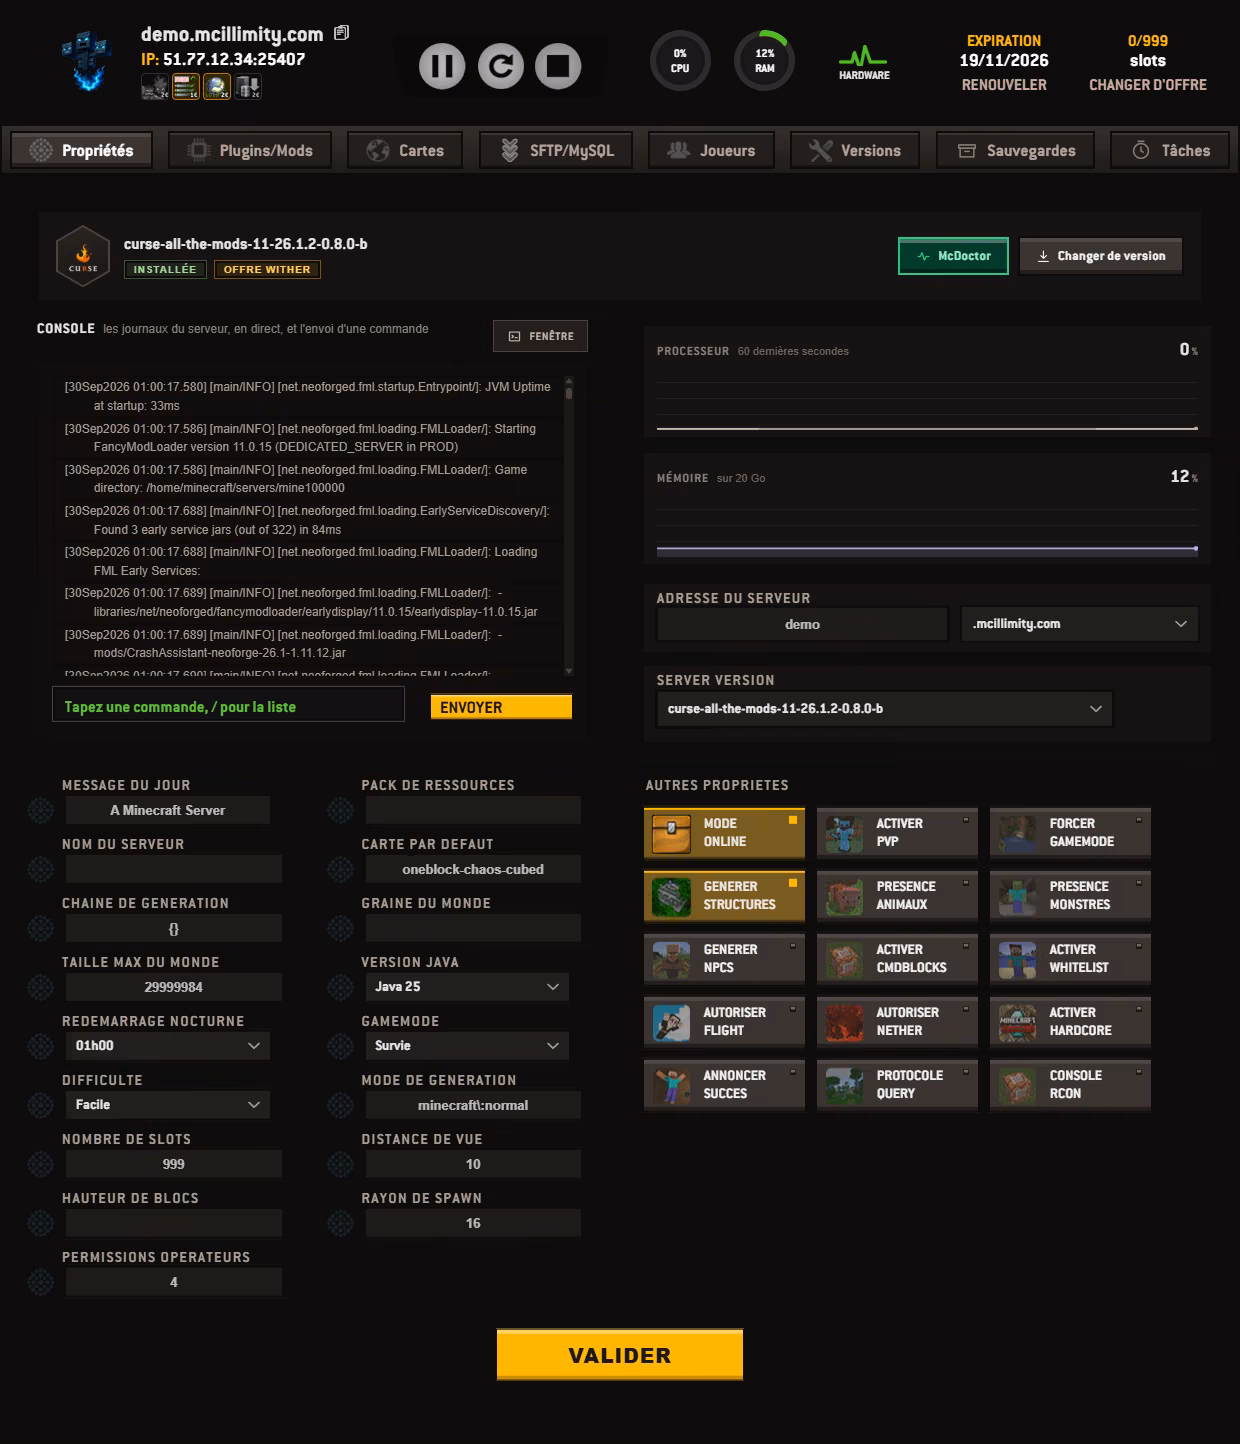
Task: Click the gear icon beside Chaine de Generation
Action: pos(40,928)
